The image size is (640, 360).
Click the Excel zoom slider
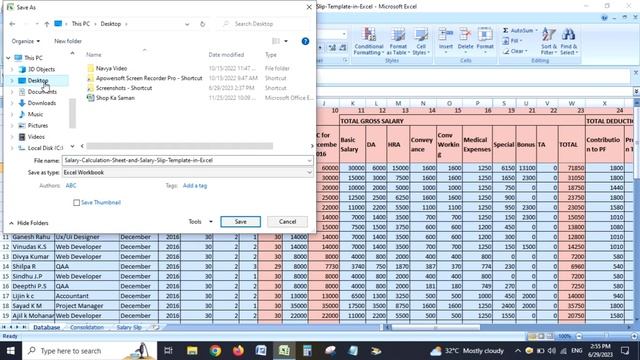(607, 336)
